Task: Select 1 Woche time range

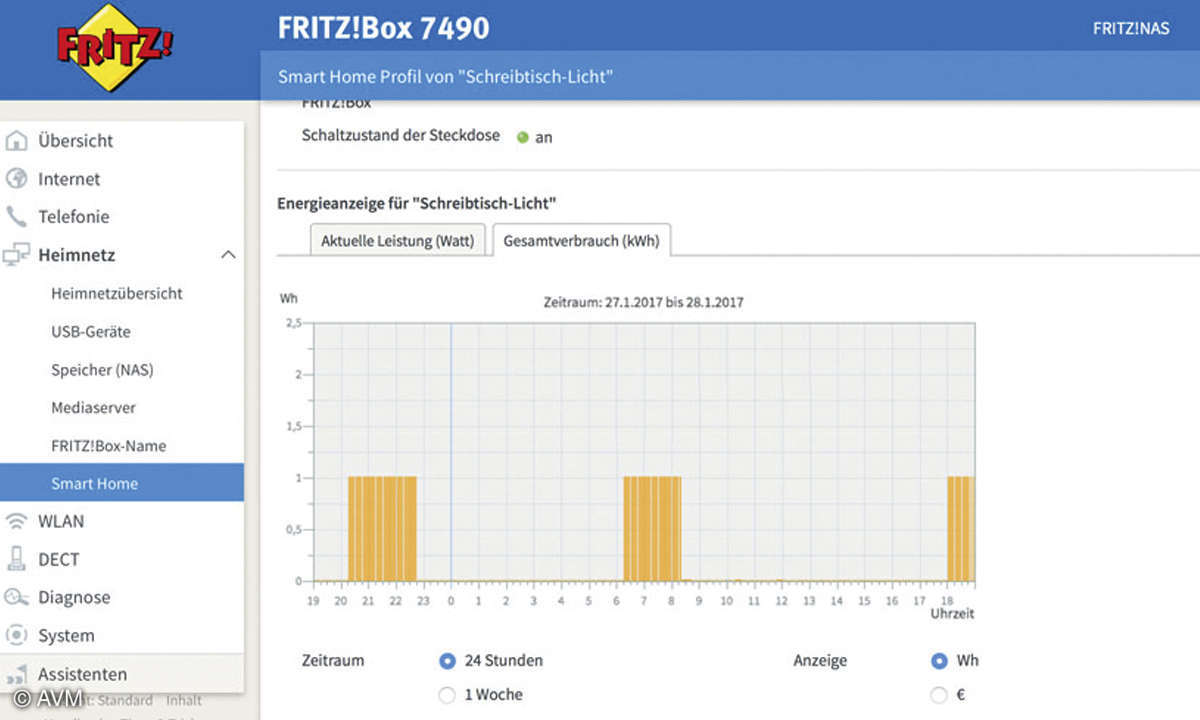Action: (x=447, y=695)
